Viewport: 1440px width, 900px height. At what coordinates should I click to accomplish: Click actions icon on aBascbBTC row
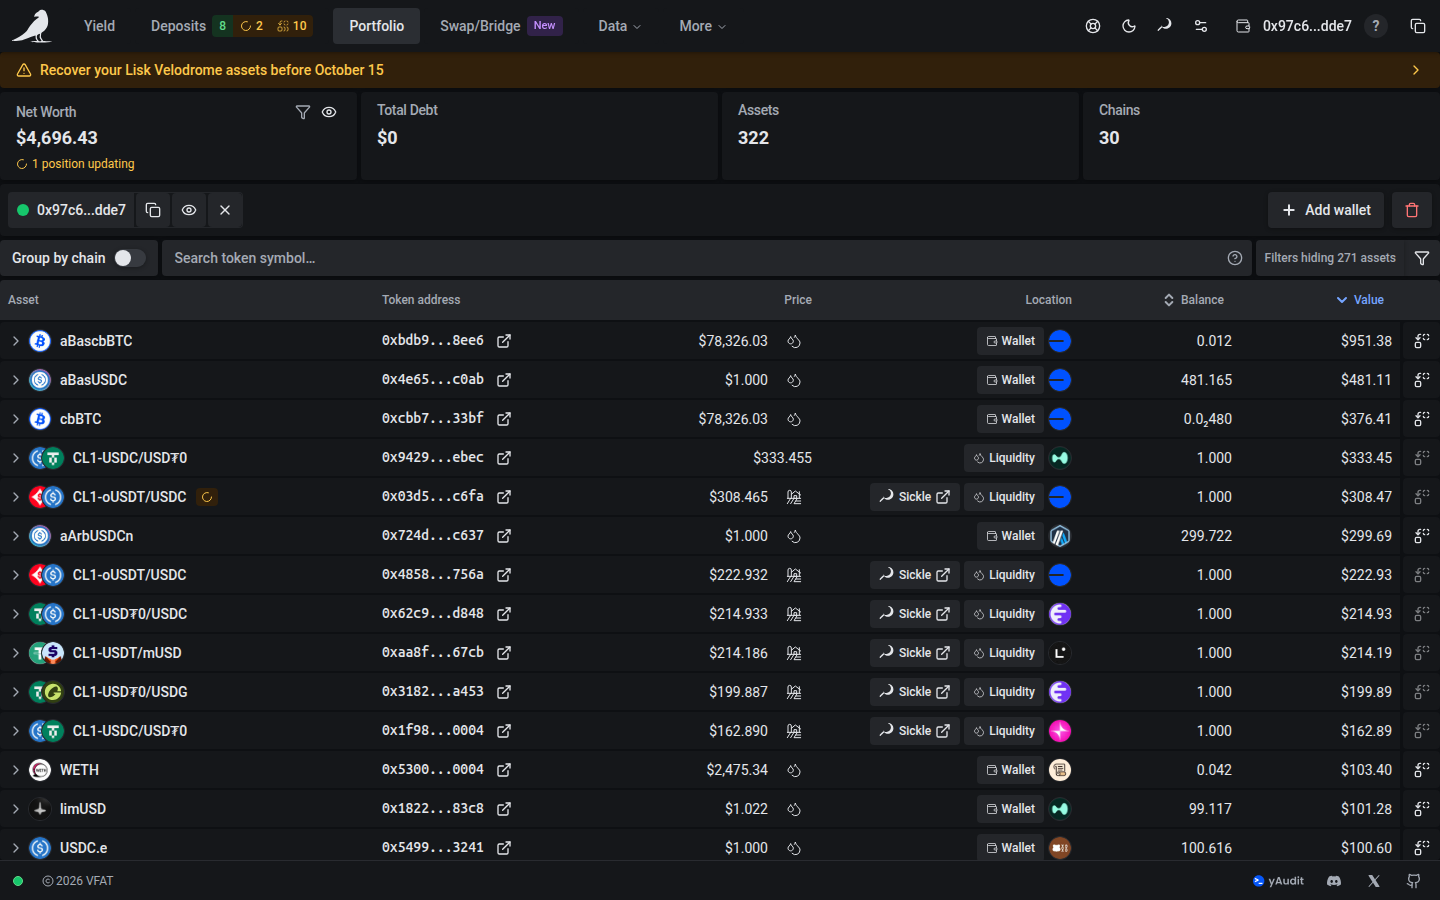pos(1421,341)
